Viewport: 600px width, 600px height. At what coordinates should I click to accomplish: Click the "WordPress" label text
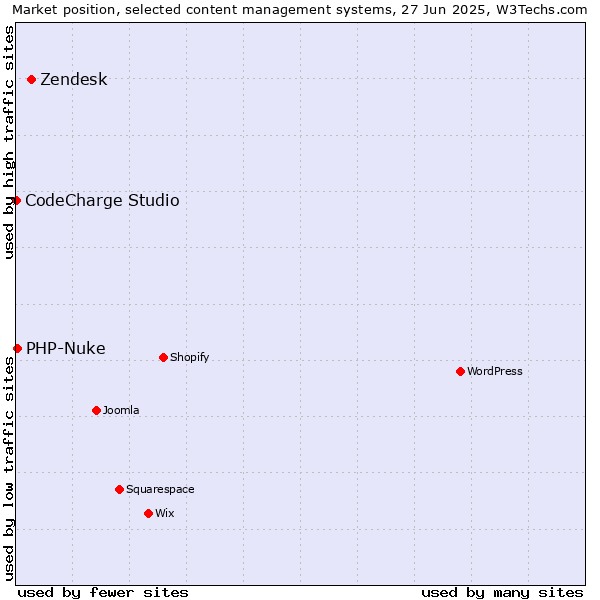pos(495,371)
